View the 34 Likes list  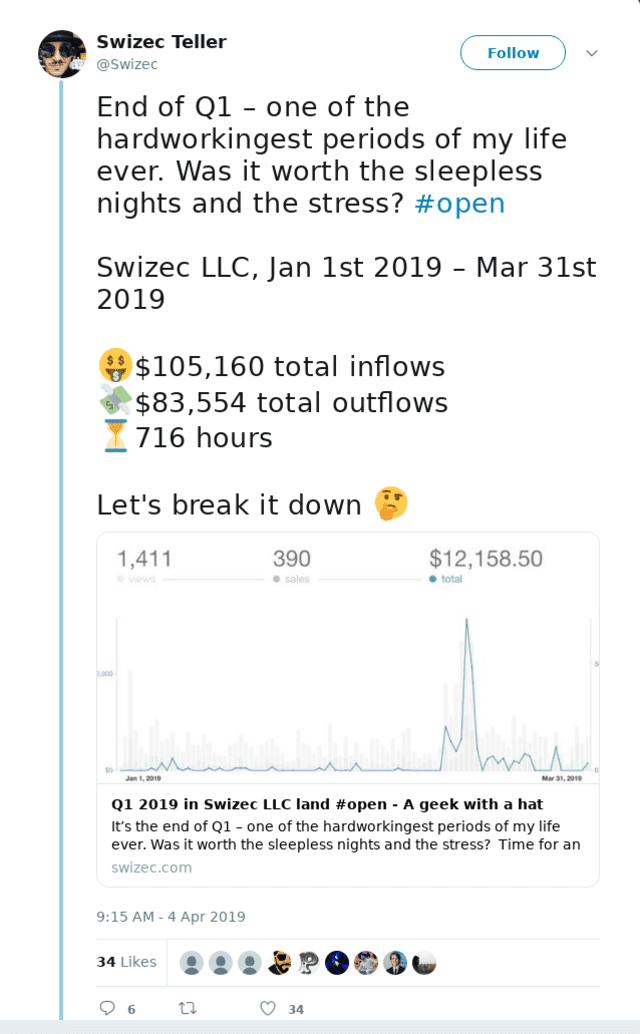126,962
